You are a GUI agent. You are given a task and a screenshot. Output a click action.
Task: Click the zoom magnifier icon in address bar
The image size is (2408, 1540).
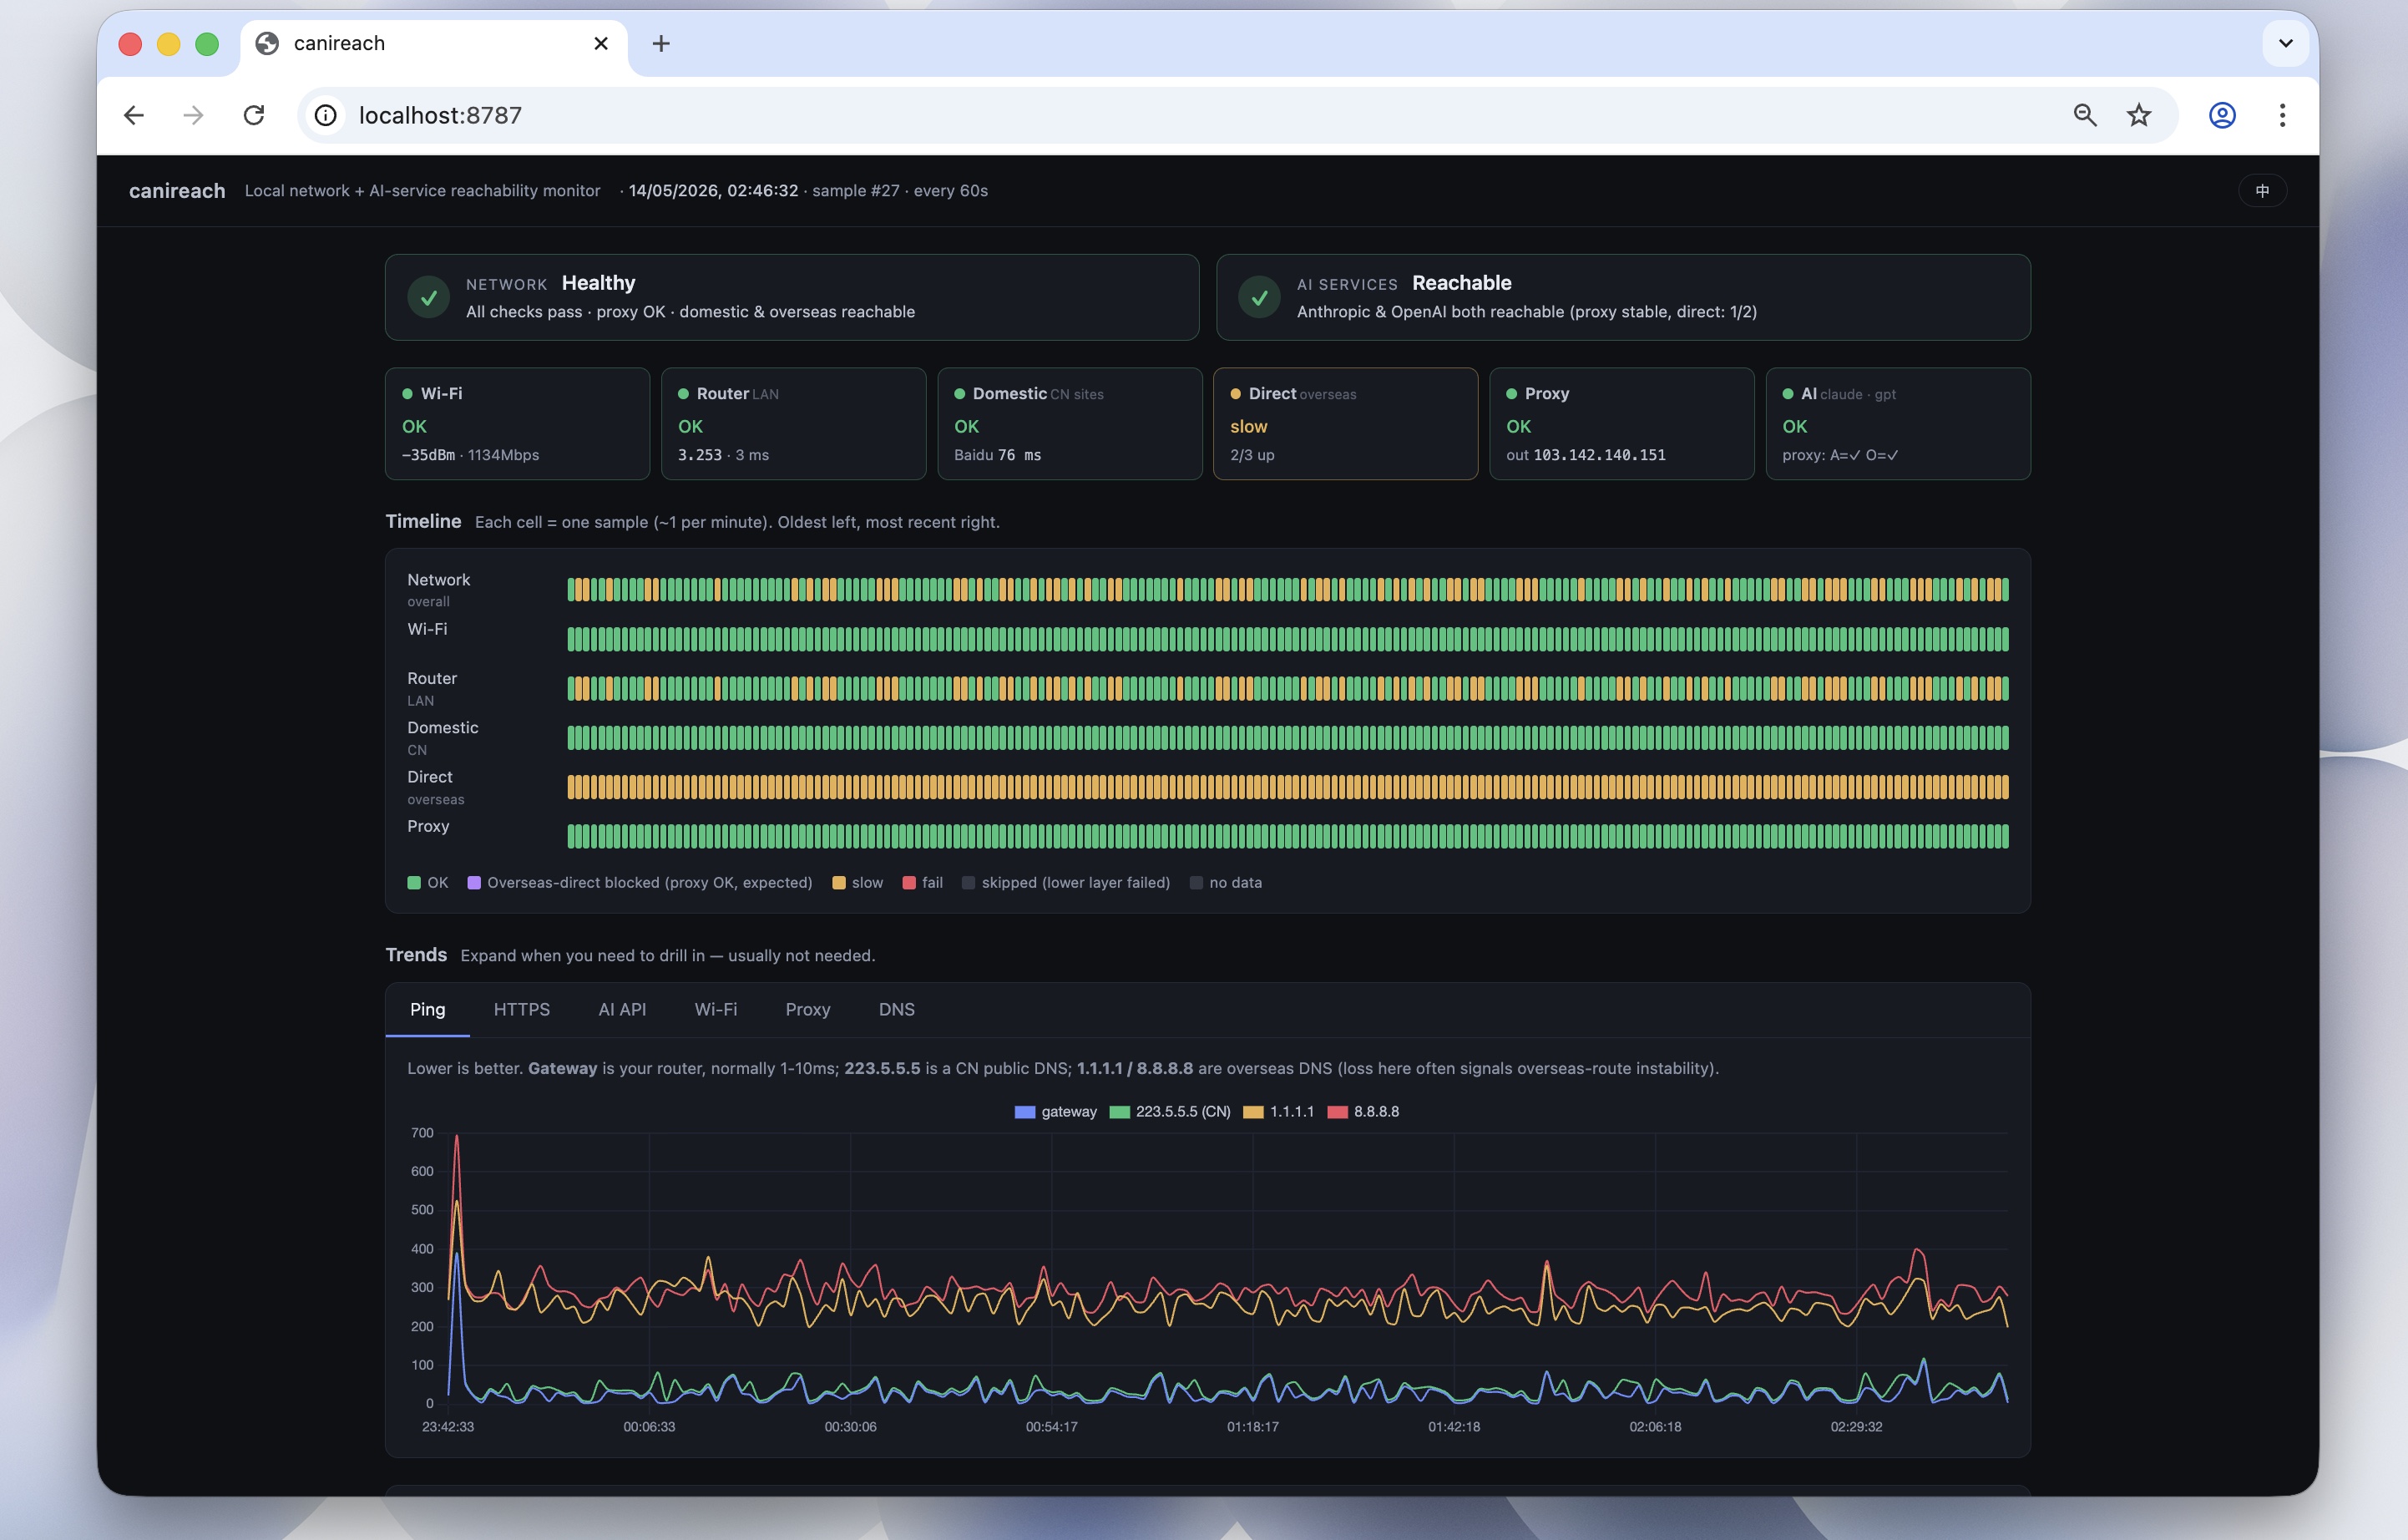coord(2085,115)
